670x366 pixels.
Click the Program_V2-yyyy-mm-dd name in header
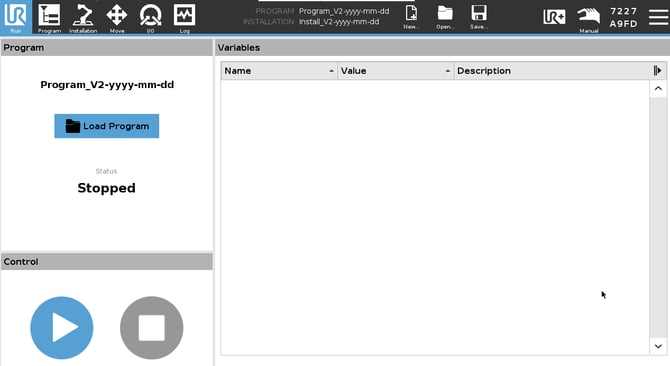tap(344, 11)
